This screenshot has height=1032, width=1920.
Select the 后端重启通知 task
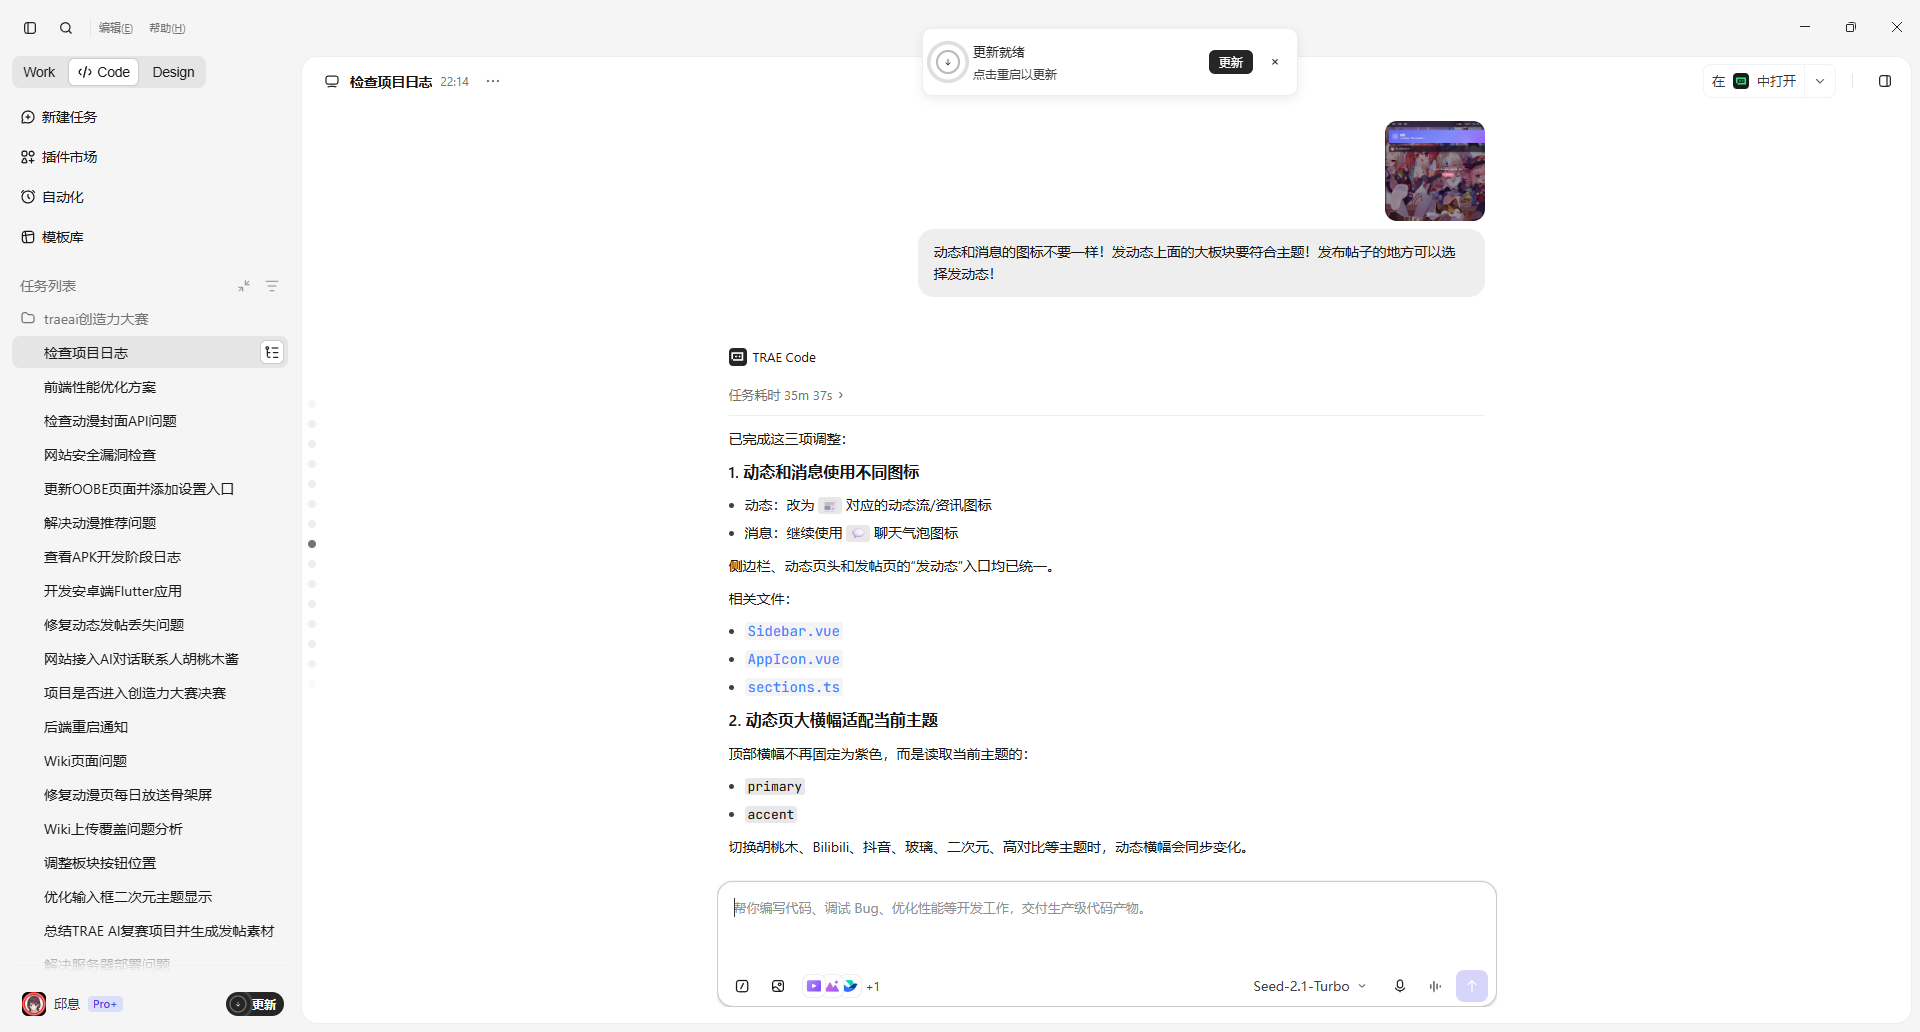[150, 727]
